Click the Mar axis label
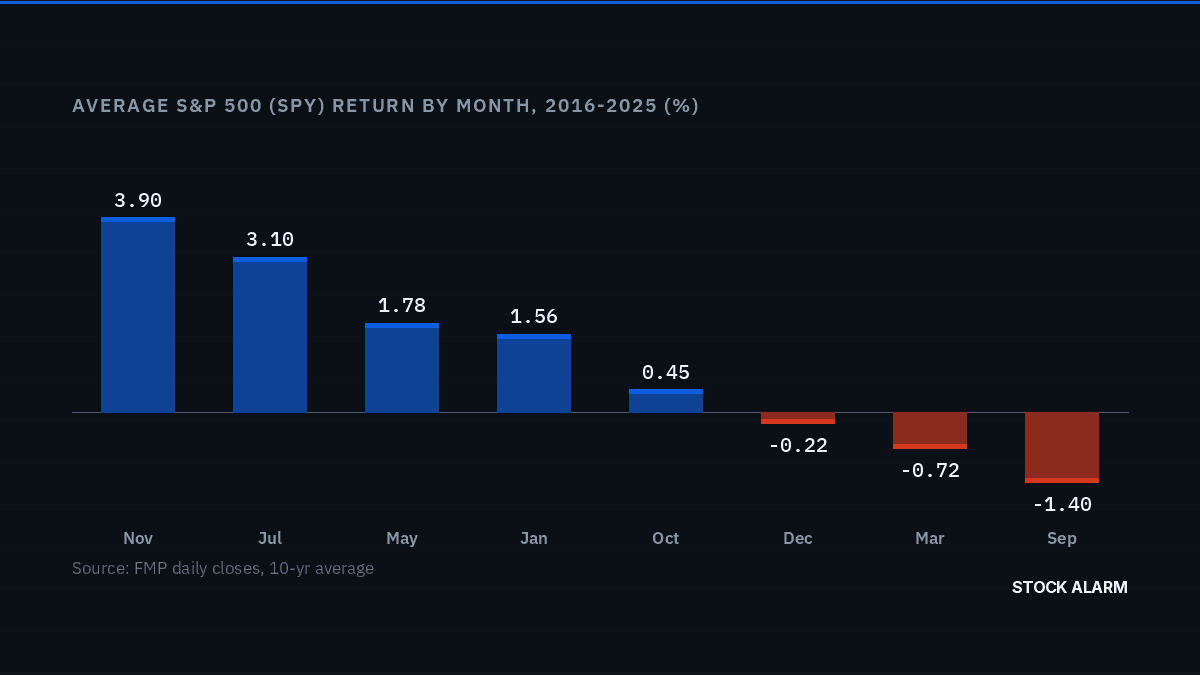The image size is (1200, 675). pos(930,538)
